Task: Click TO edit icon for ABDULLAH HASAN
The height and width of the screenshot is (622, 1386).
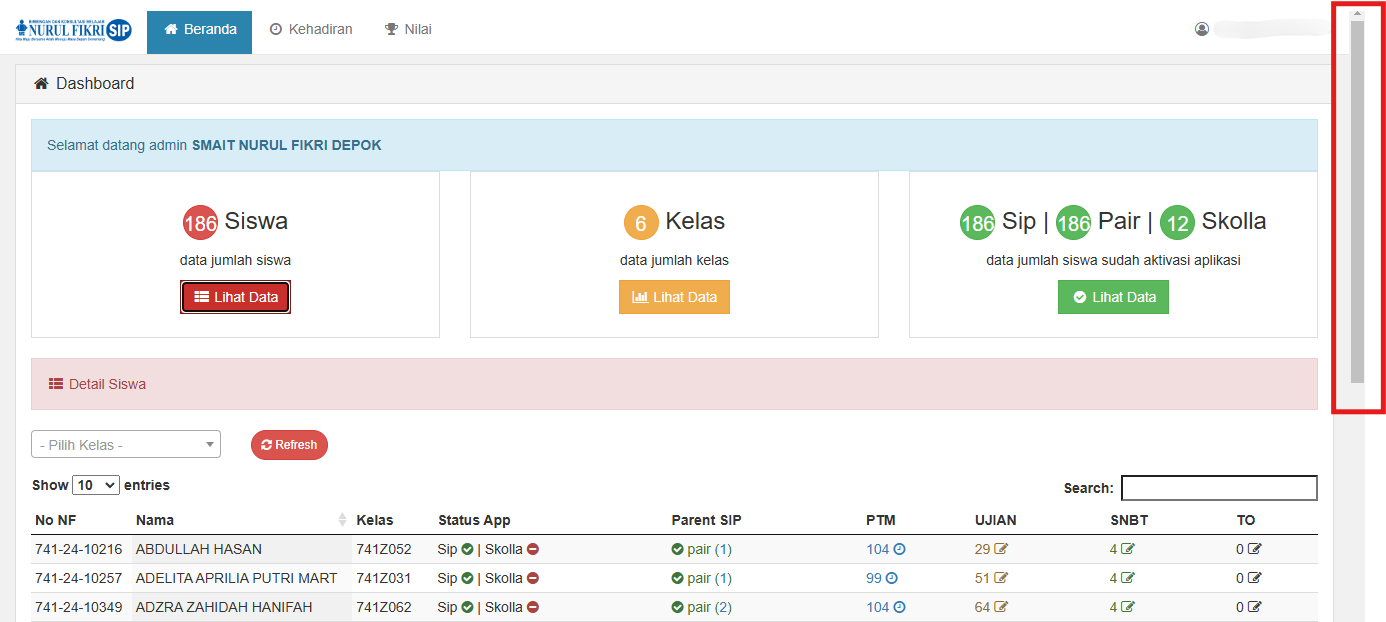Action: [1255, 549]
